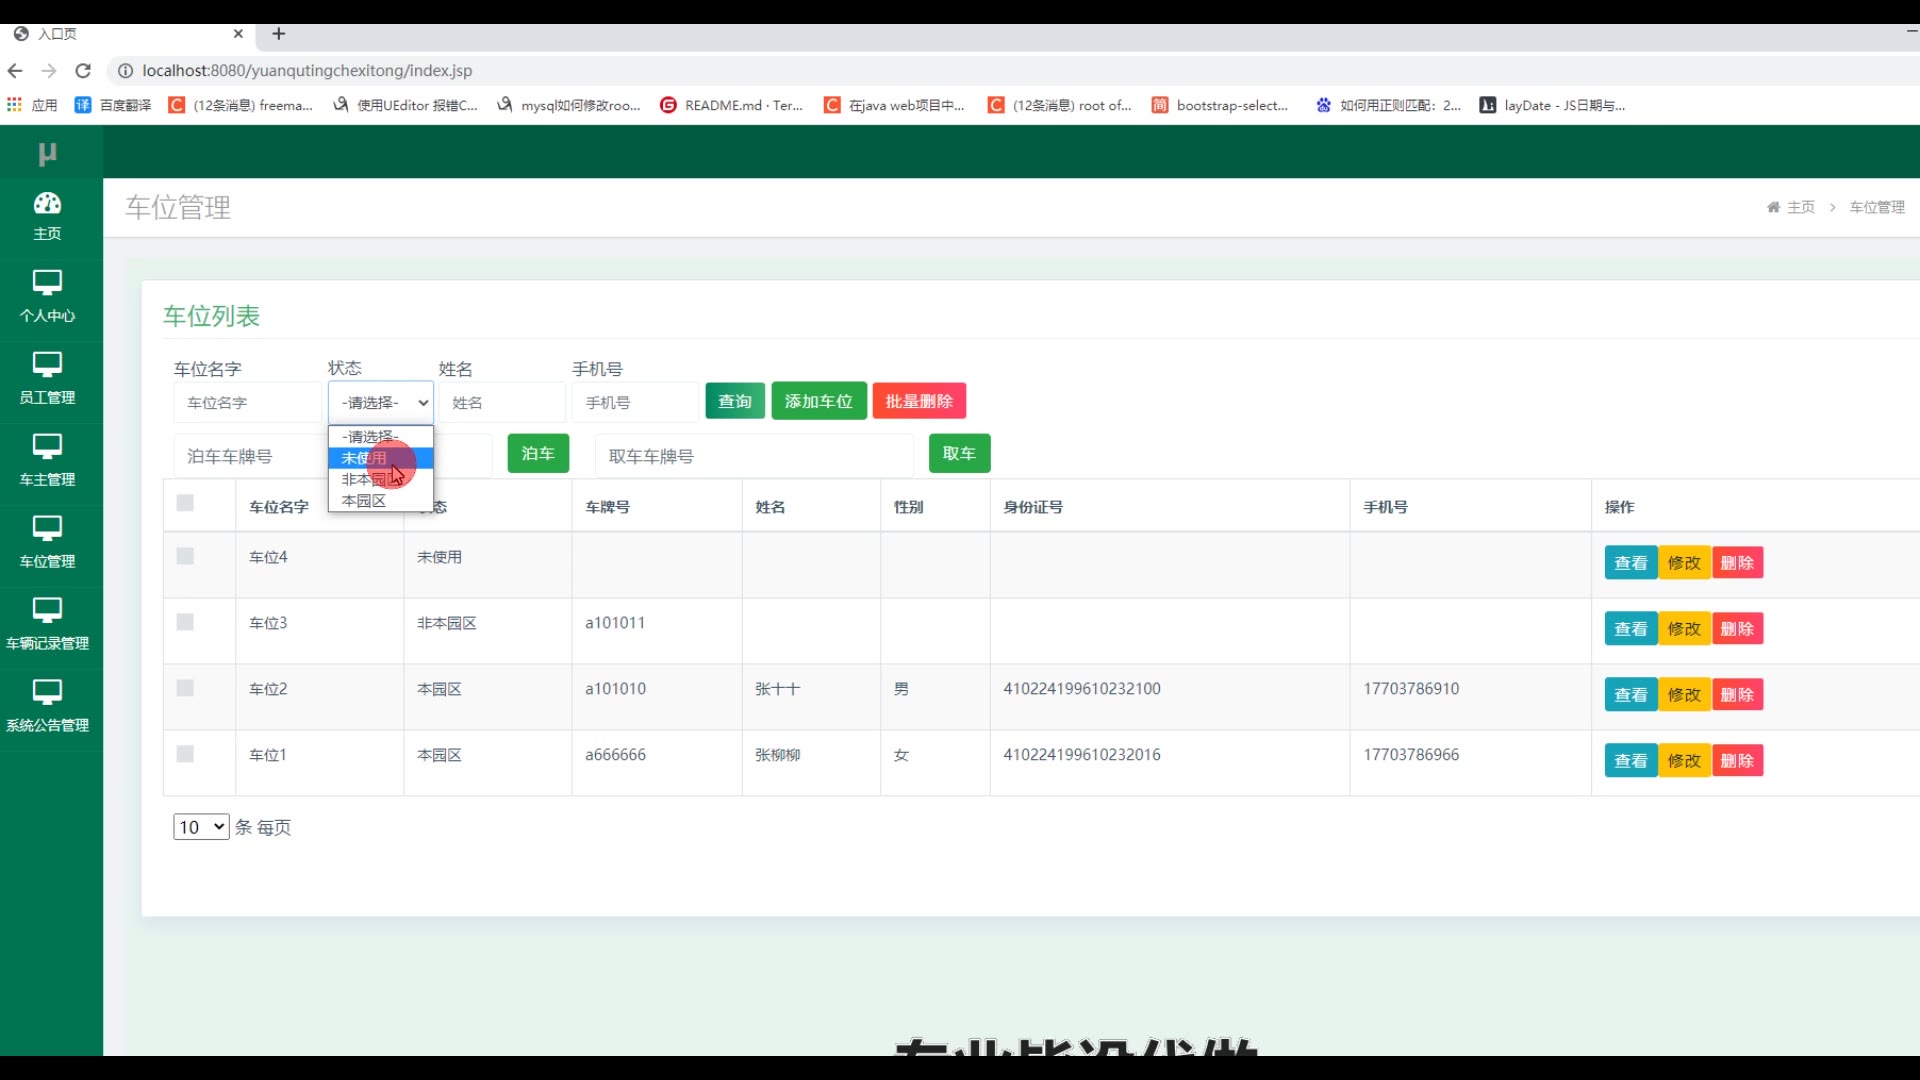
Task: Toggle the select-all checkbox in table header
Action: click(185, 503)
